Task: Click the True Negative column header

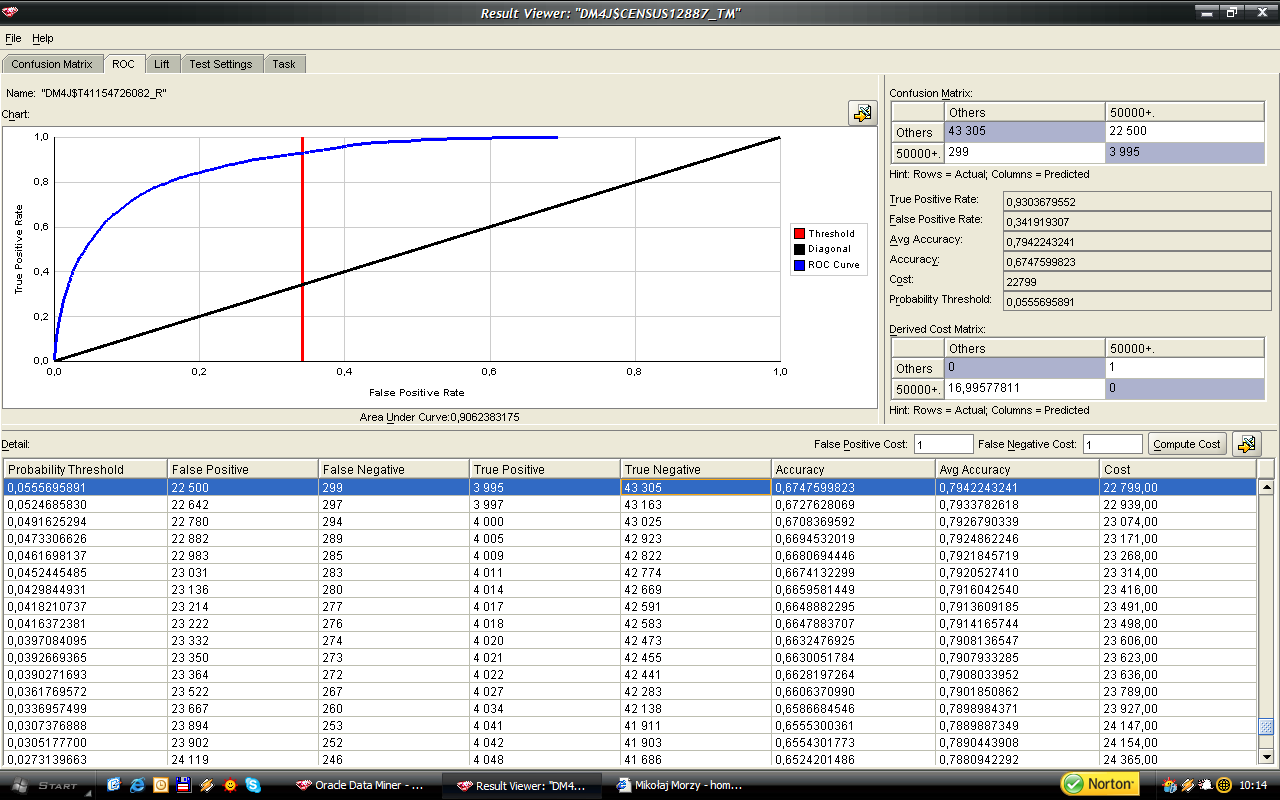Action: coord(695,469)
